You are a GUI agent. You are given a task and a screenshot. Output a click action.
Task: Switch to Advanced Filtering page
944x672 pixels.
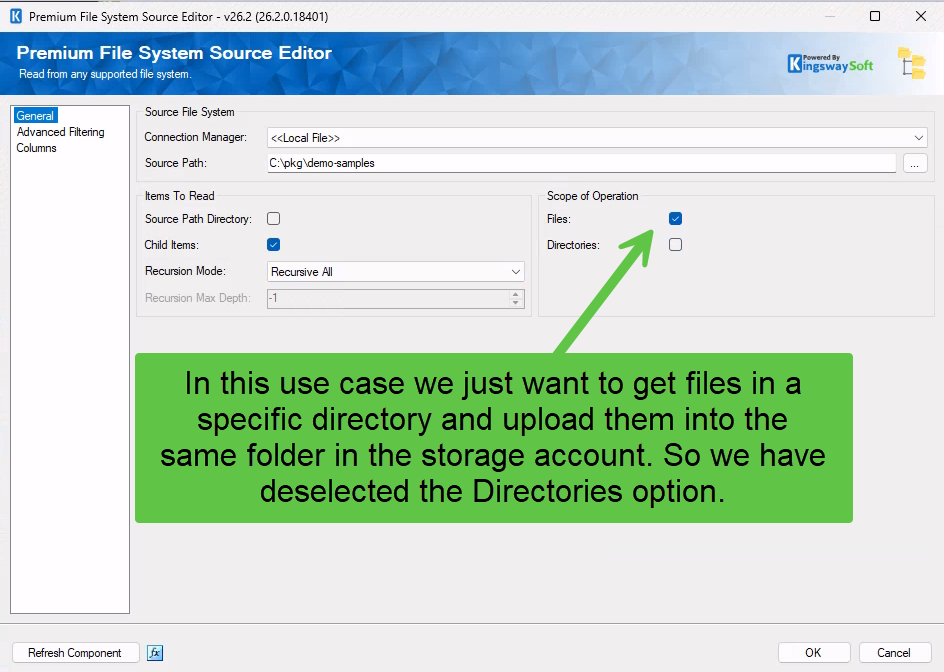(60, 132)
